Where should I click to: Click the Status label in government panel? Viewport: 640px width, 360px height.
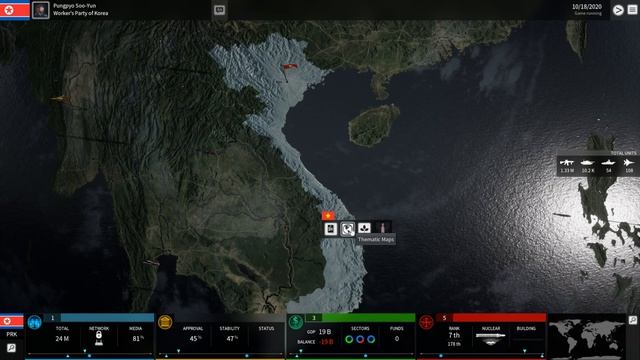[266, 329]
